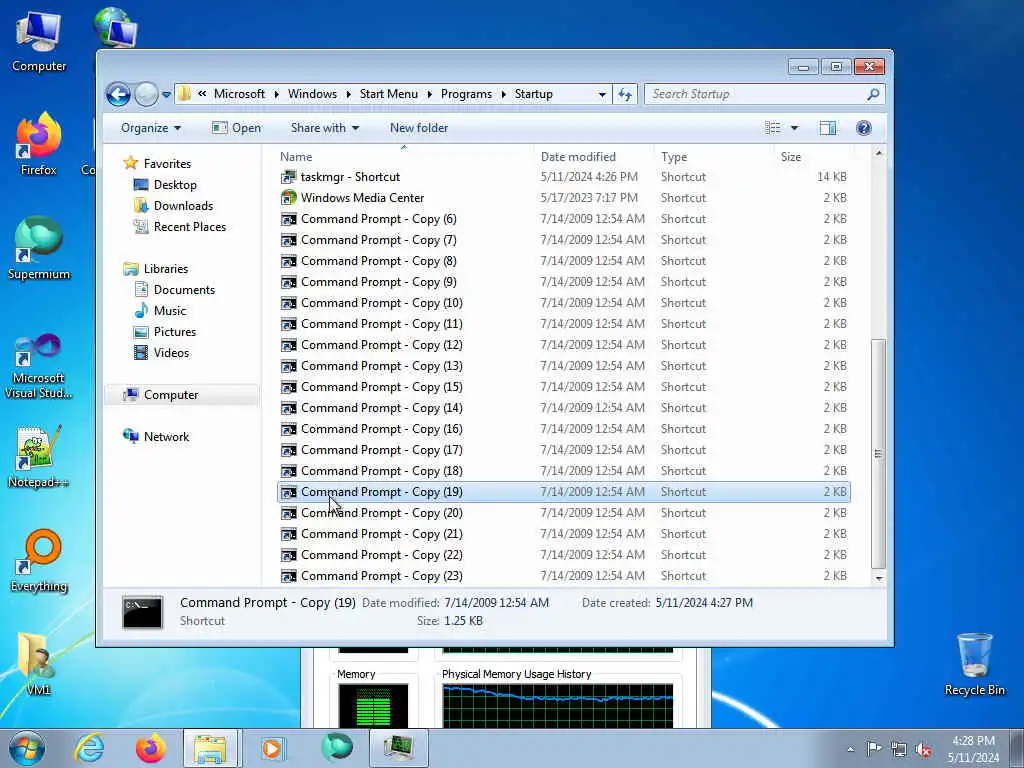
Task: Open address bar history dropdown arrow
Action: (x=602, y=94)
